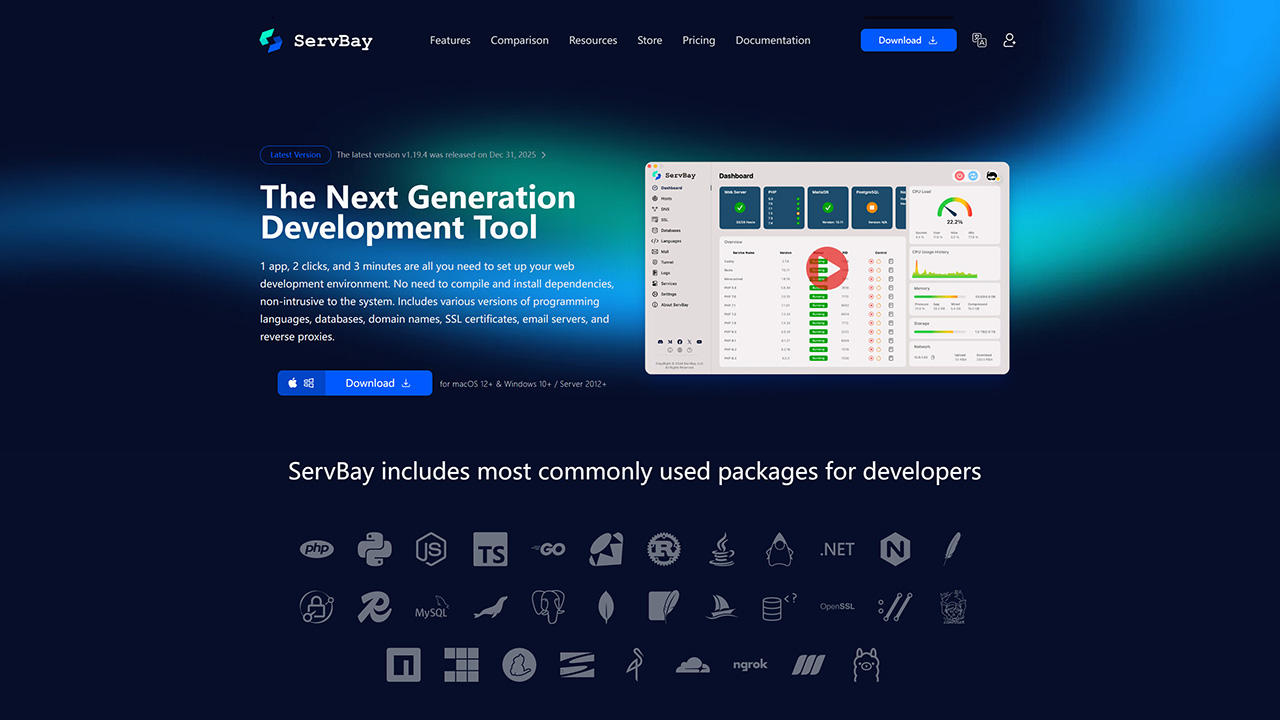This screenshot has width=1280, height=720.
Task: Open the Features menu item
Action: [x=450, y=41]
